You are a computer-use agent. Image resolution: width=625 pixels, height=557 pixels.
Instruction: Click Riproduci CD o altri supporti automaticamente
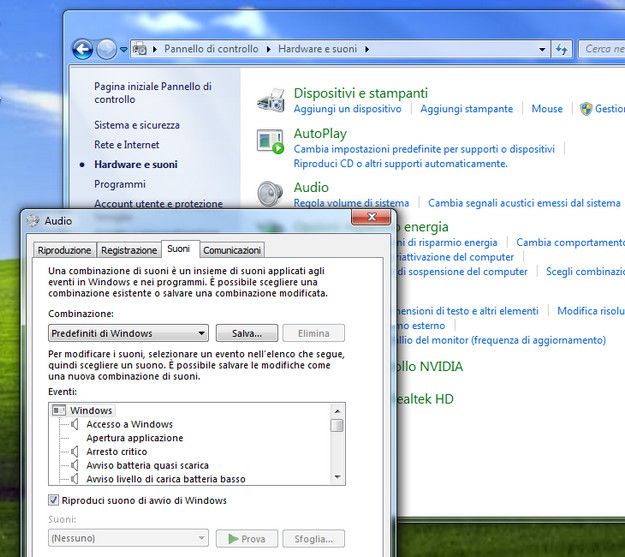click(x=401, y=164)
